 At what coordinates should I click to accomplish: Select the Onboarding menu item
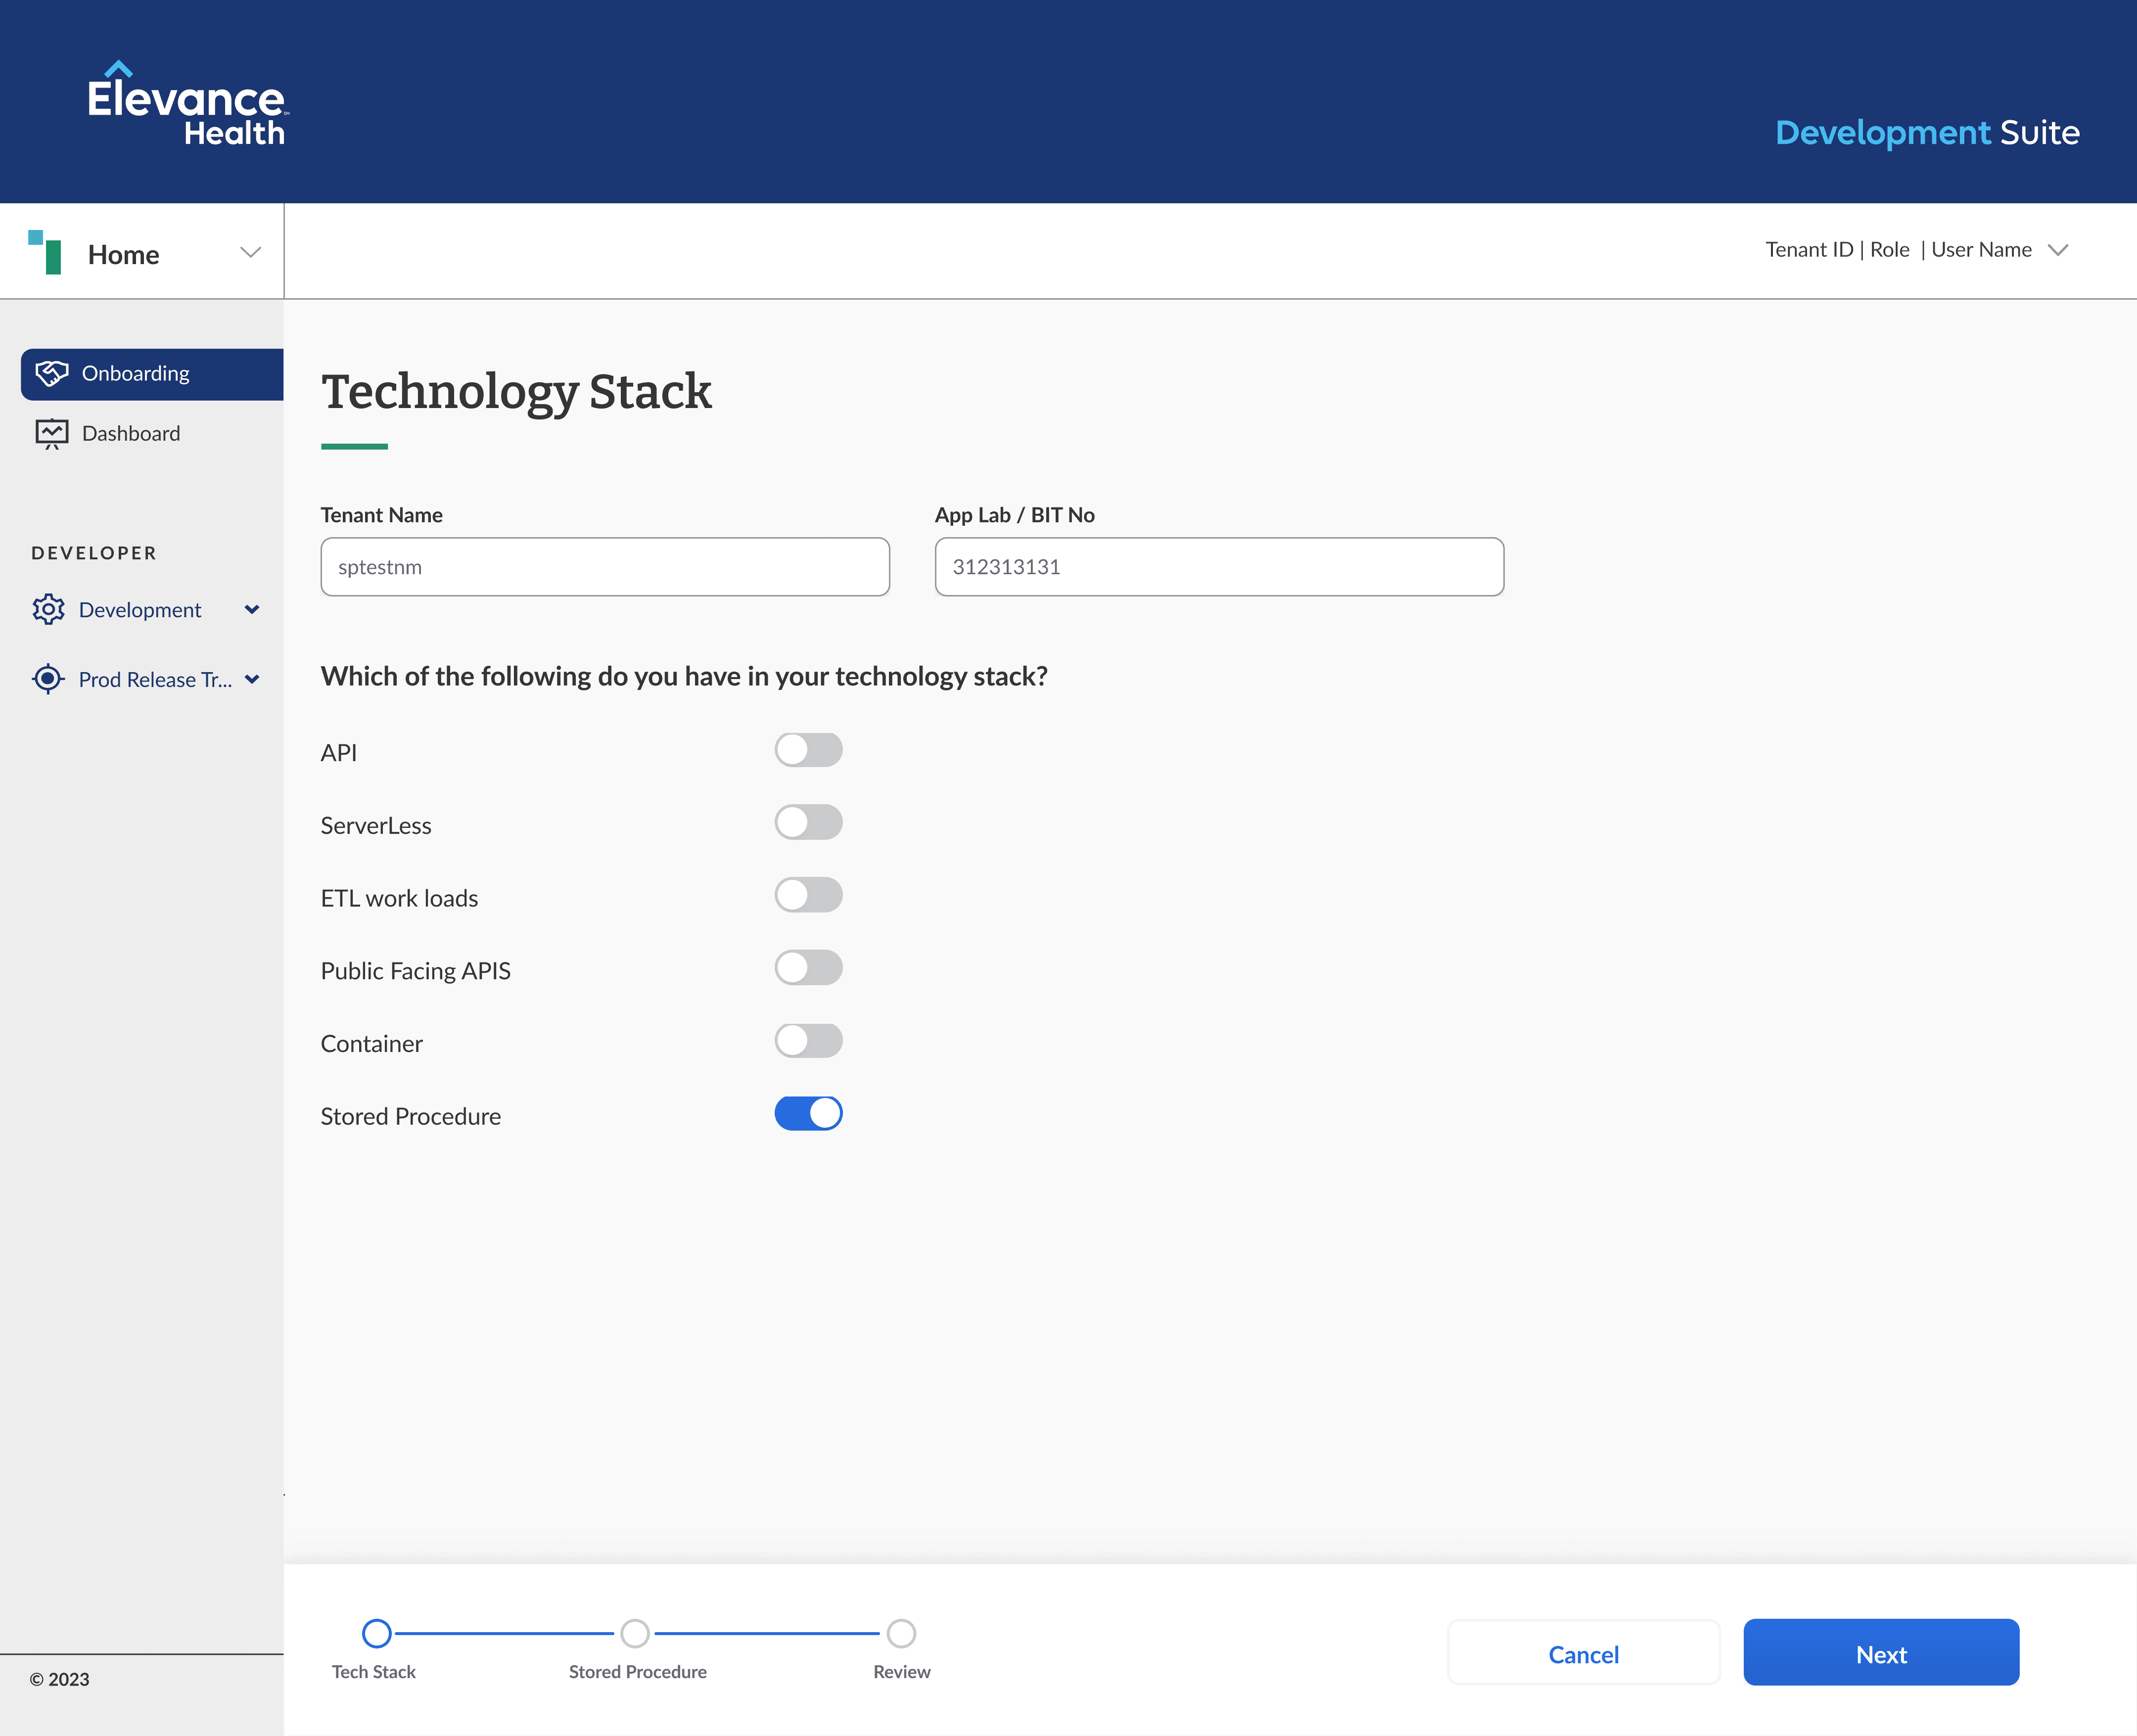click(136, 374)
